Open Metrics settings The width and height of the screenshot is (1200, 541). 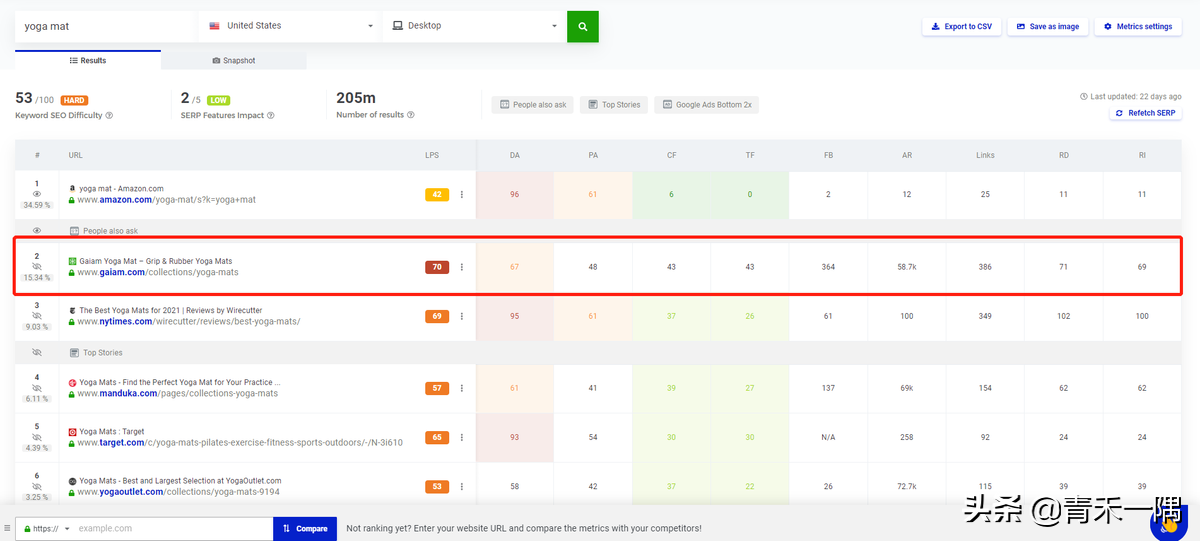1138,27
